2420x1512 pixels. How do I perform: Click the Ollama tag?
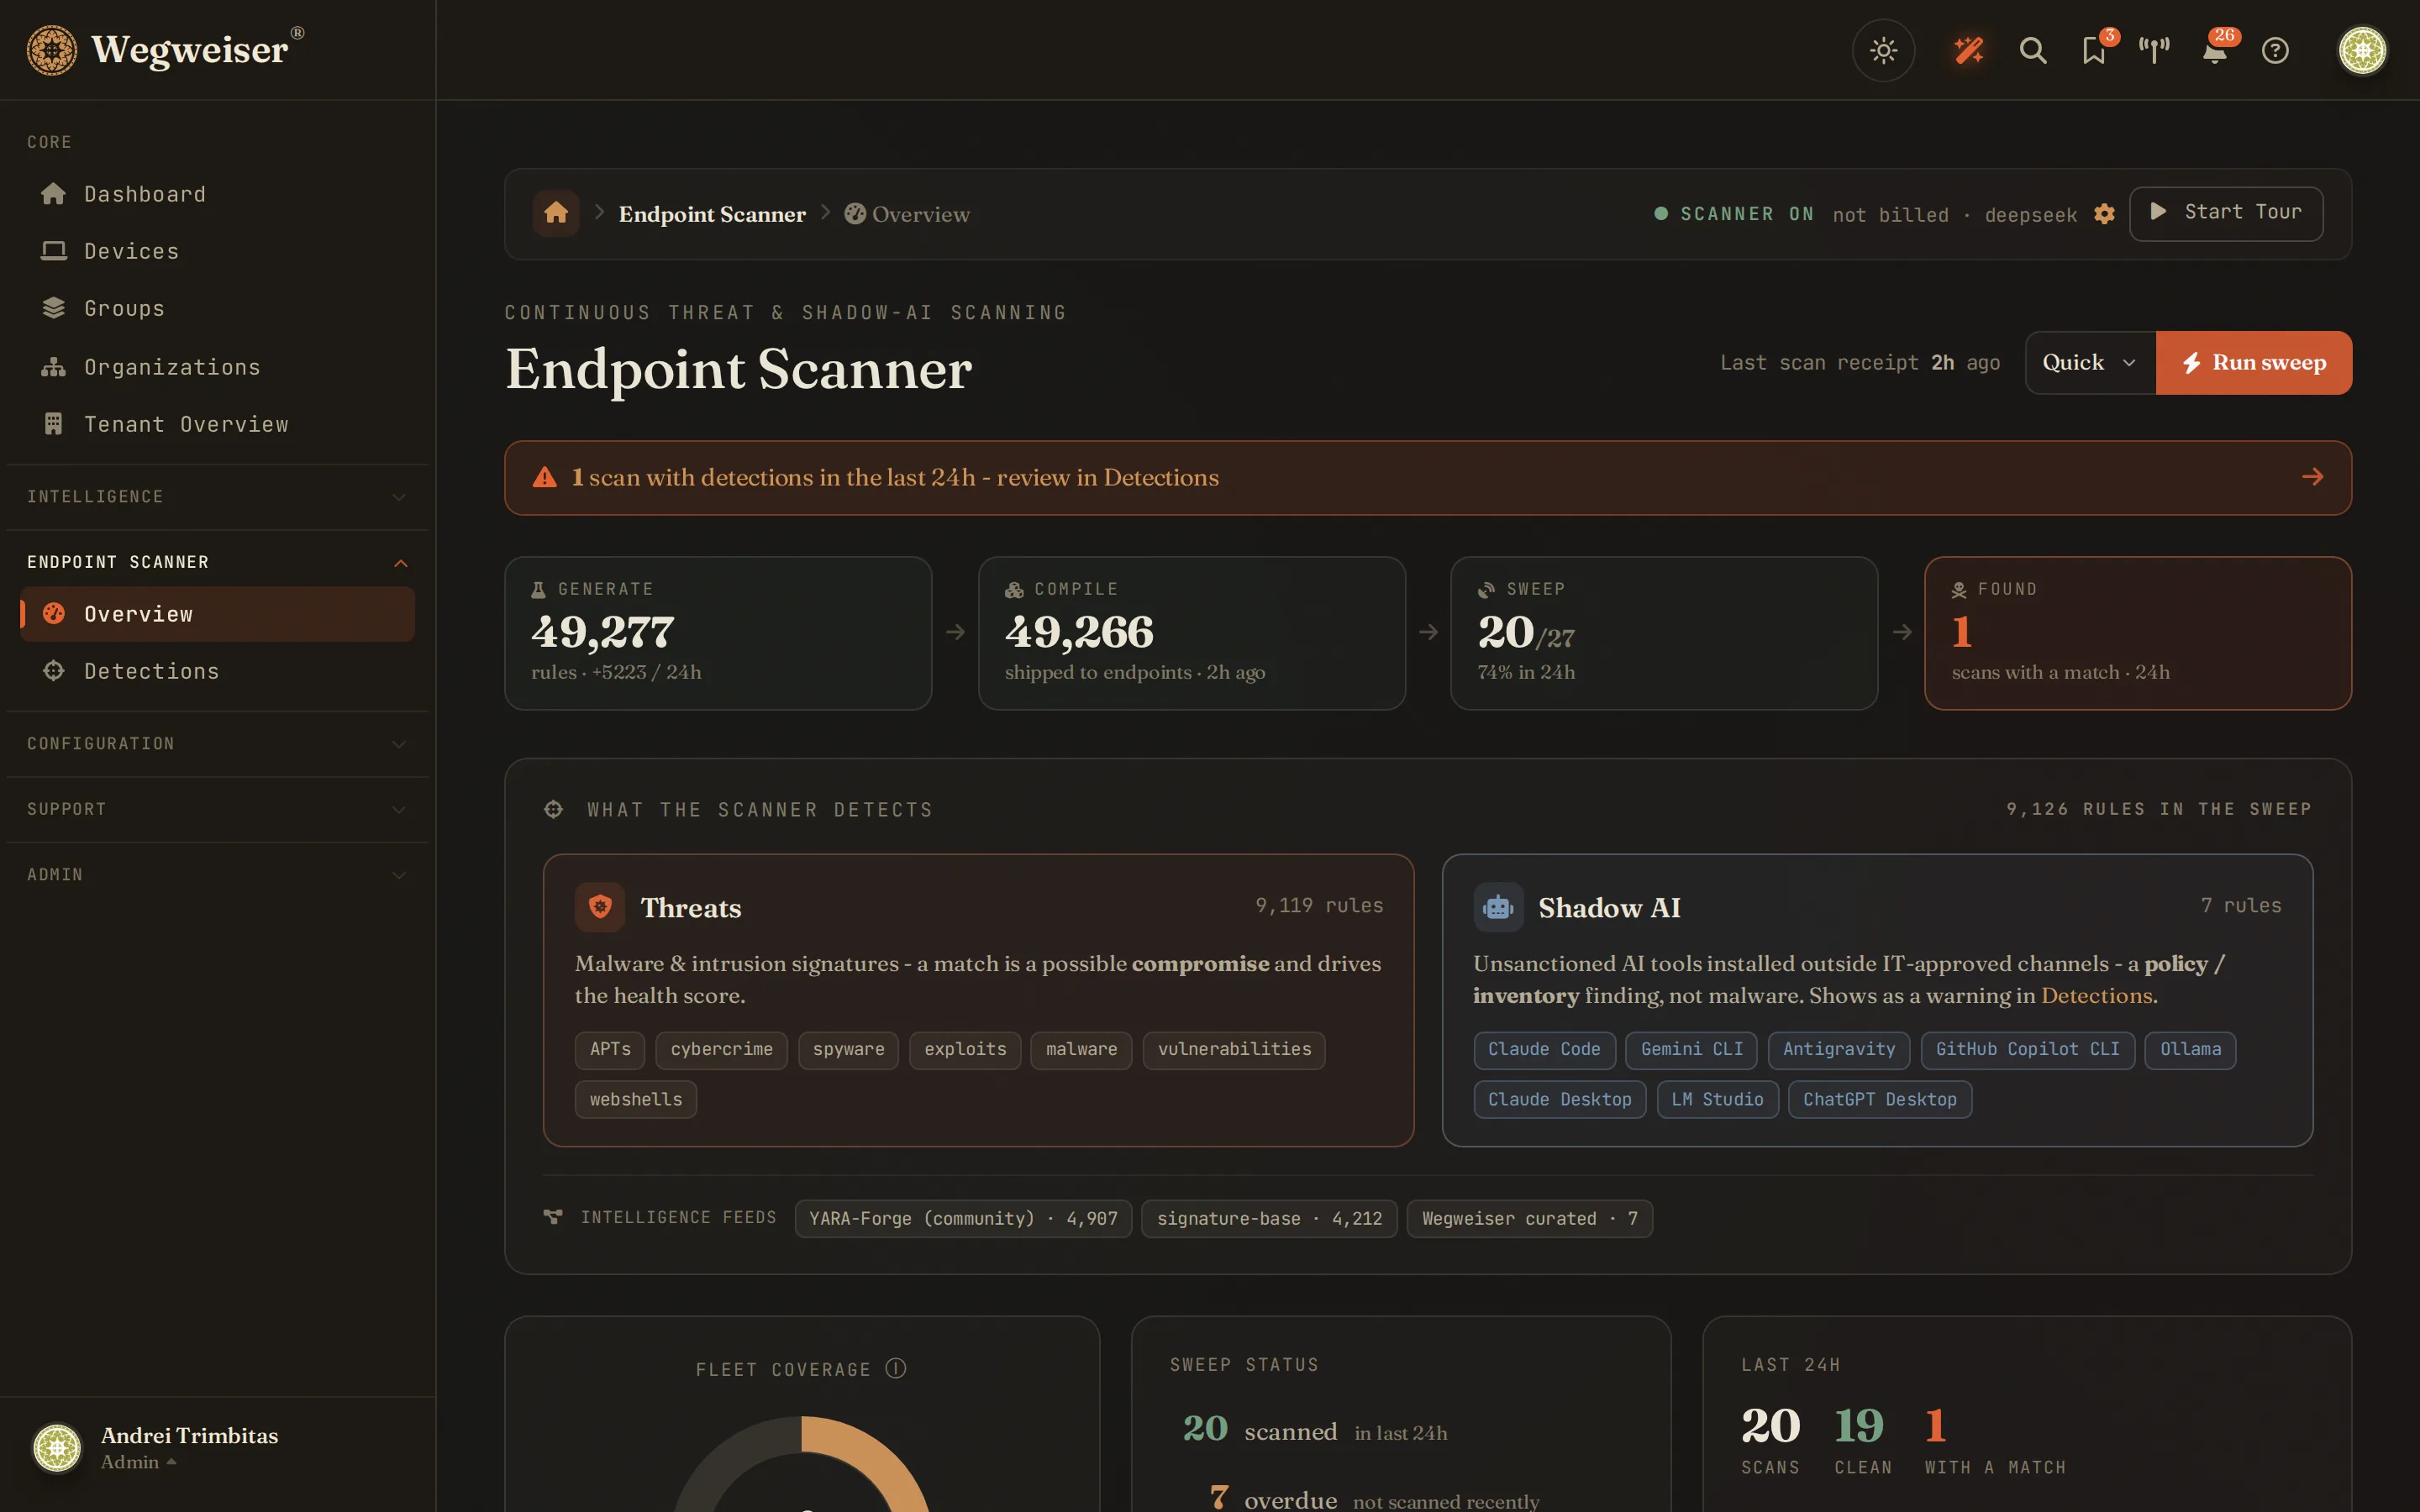tap(2190, 1050)
